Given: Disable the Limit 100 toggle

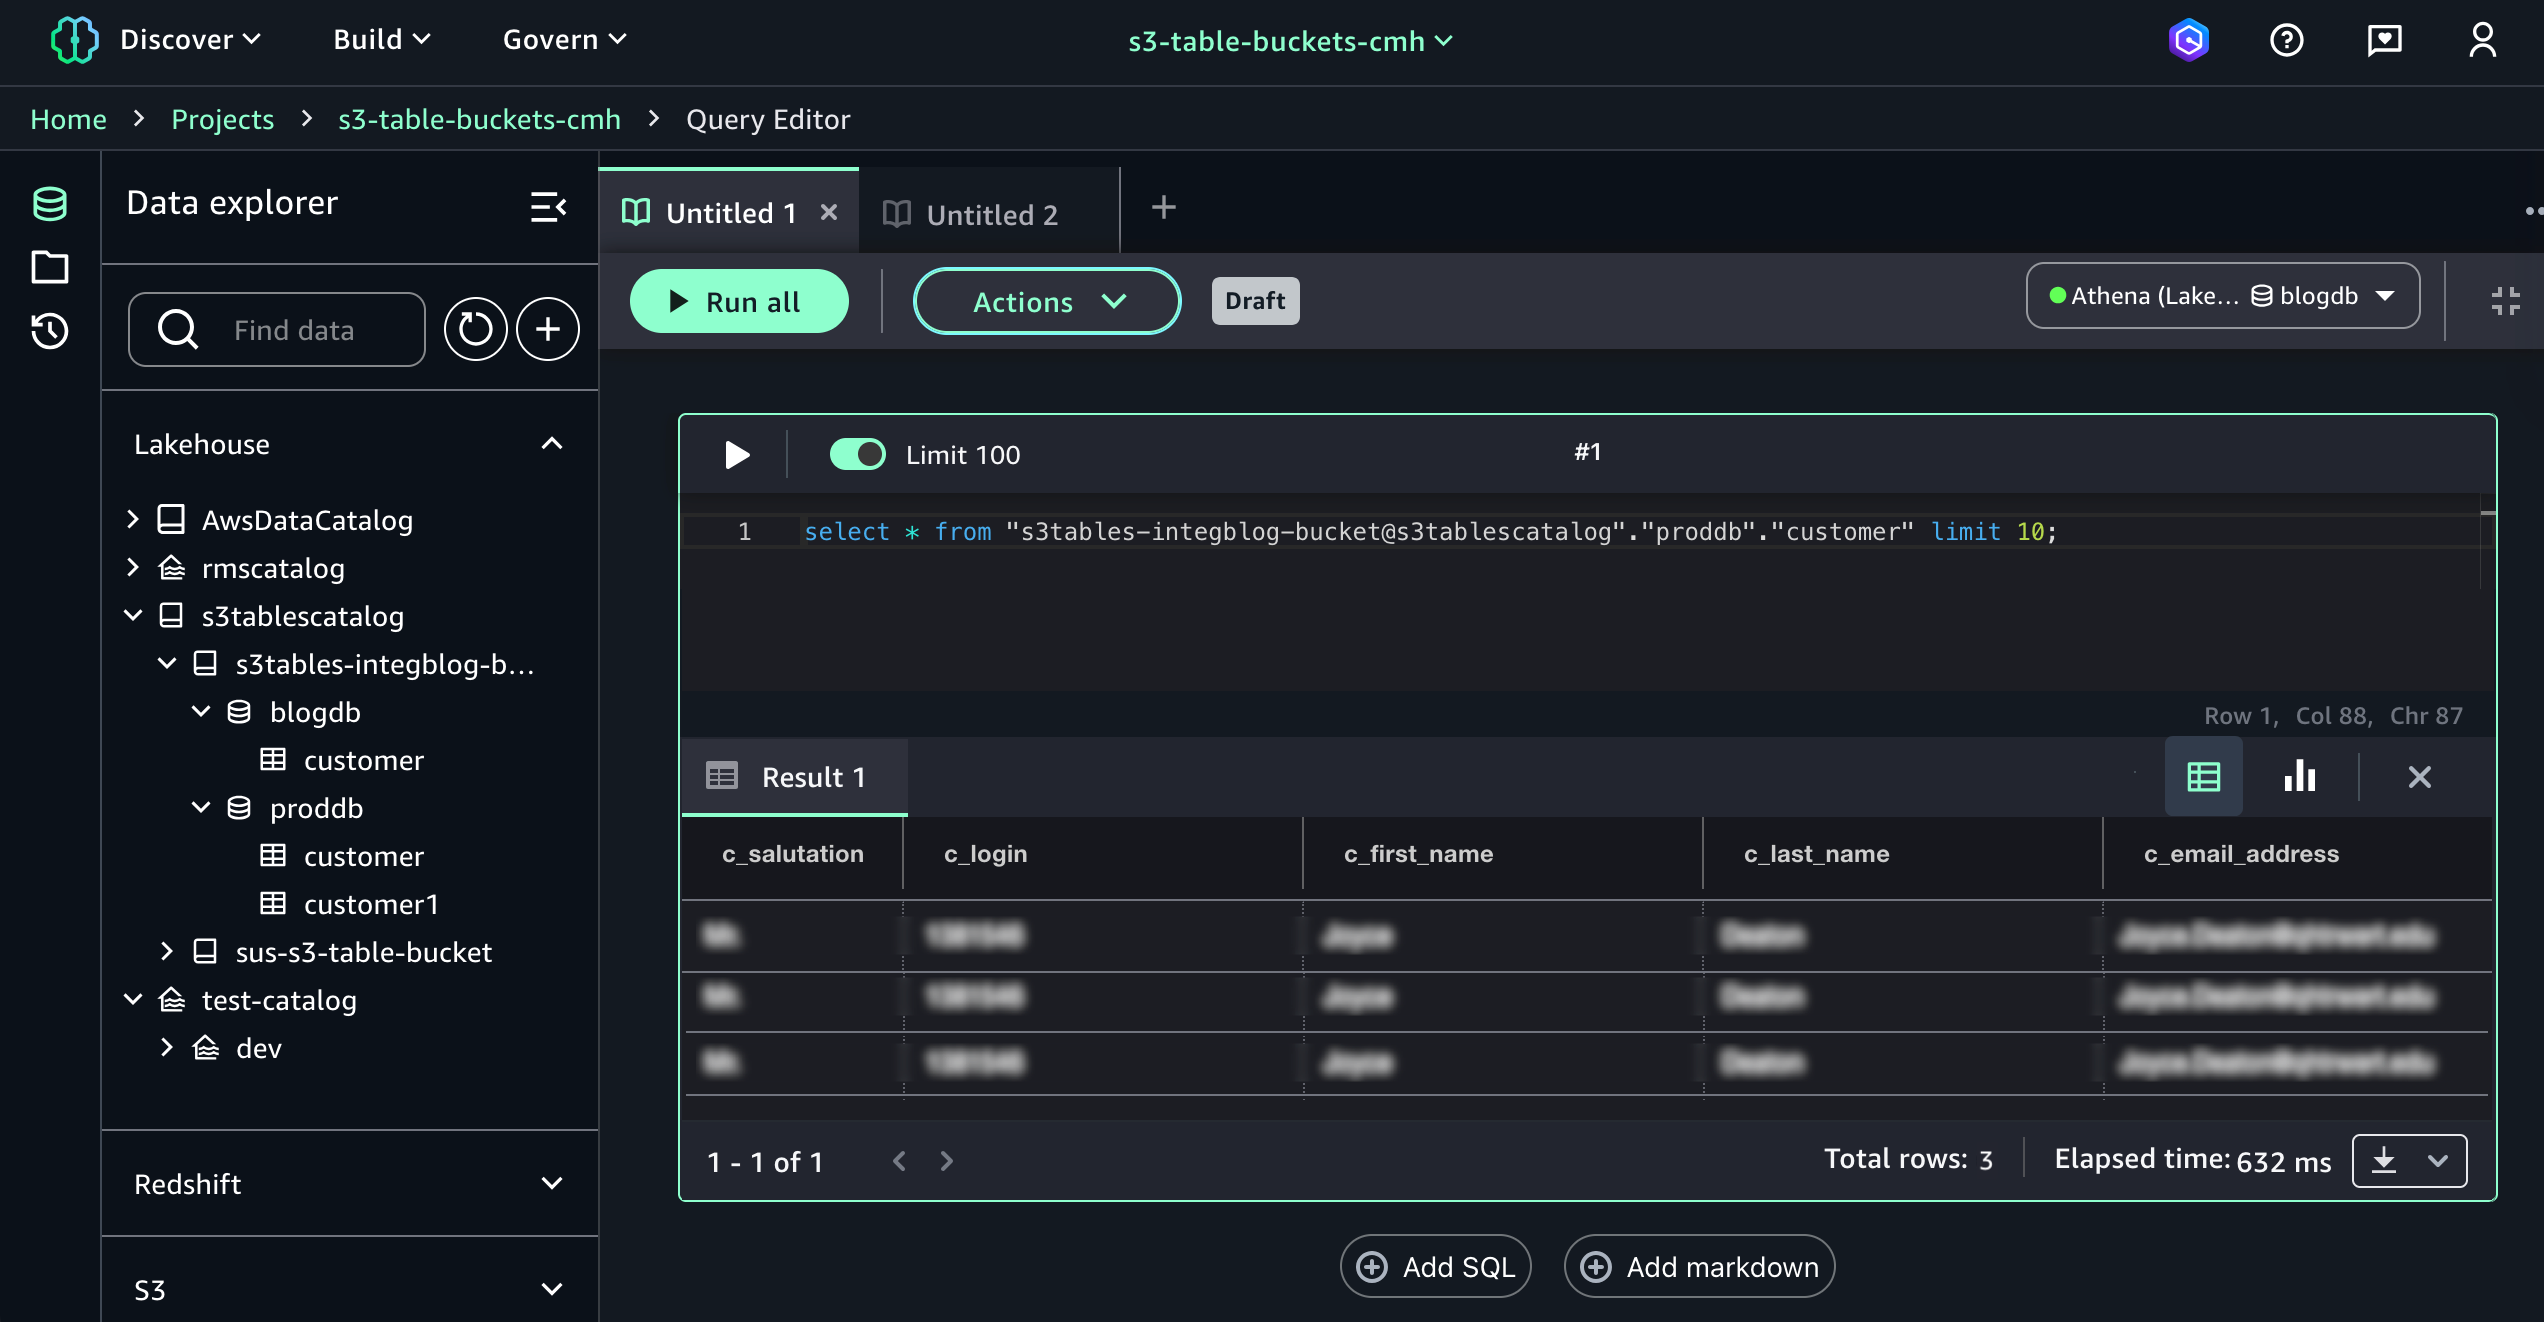Looking at the screenshot, I should click(x=858, y=454).
